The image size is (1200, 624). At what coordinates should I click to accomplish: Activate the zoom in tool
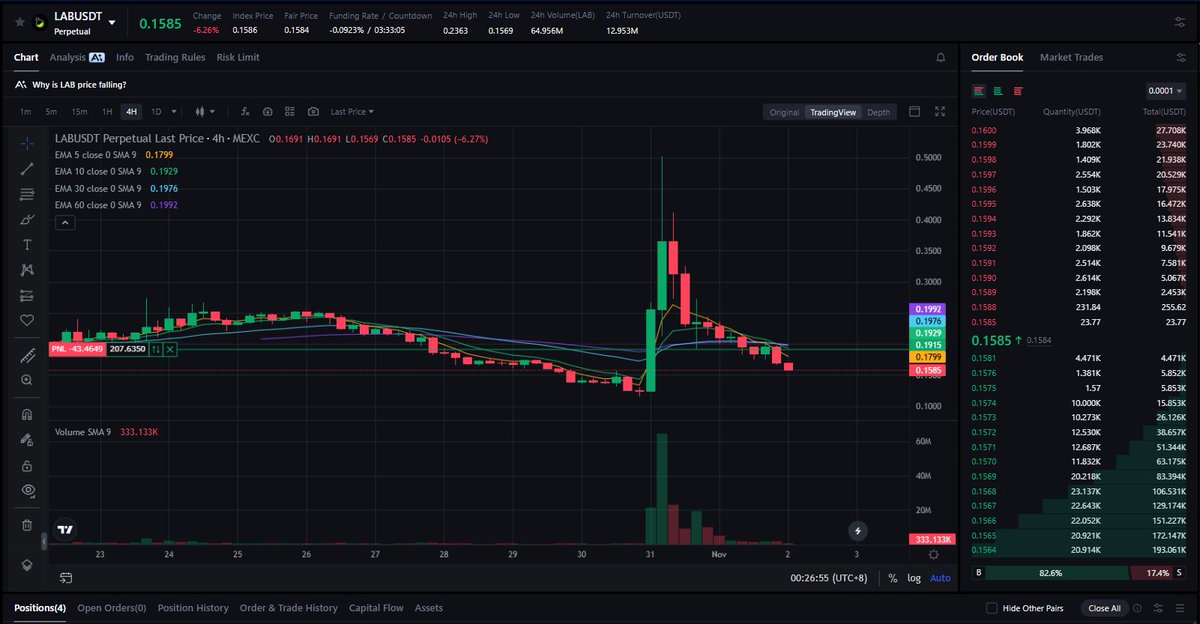point(27,380)
